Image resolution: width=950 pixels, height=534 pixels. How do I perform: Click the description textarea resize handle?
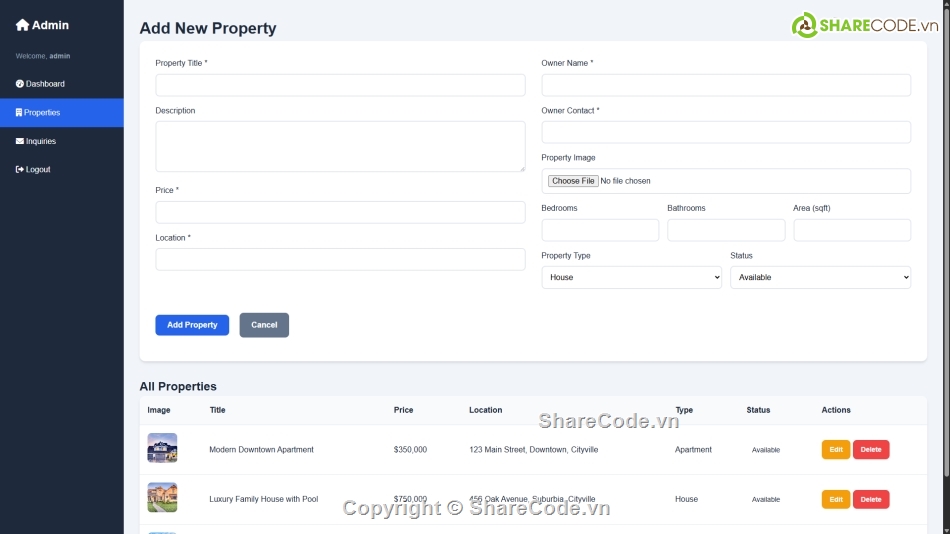click(x=522, y=169)
